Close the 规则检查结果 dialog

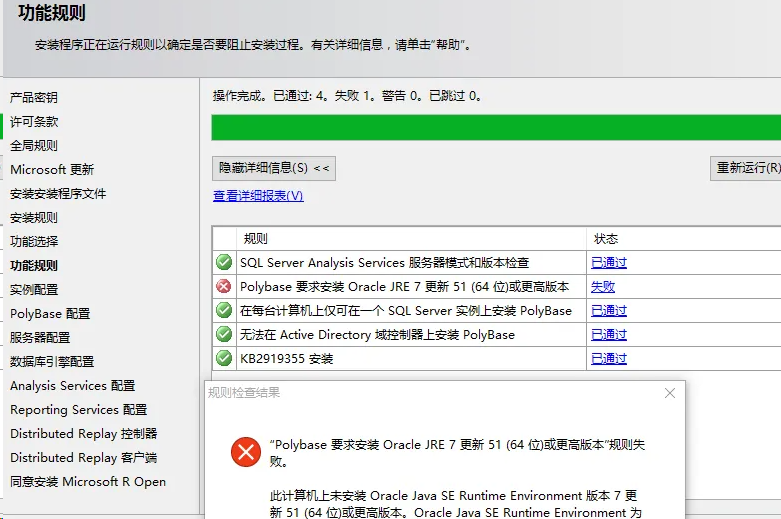pyautogui.click(x=670, y=393)
